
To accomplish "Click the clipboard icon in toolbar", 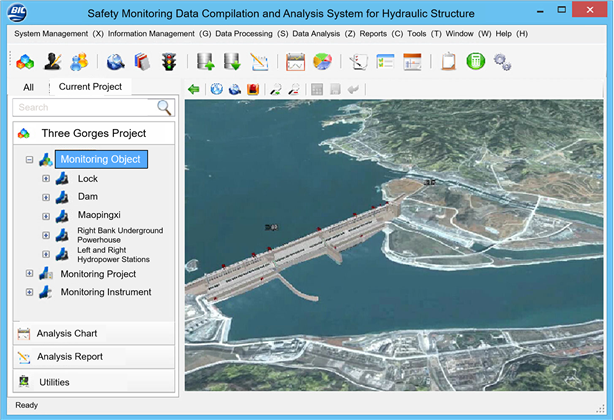I will [x=448, y=61].
